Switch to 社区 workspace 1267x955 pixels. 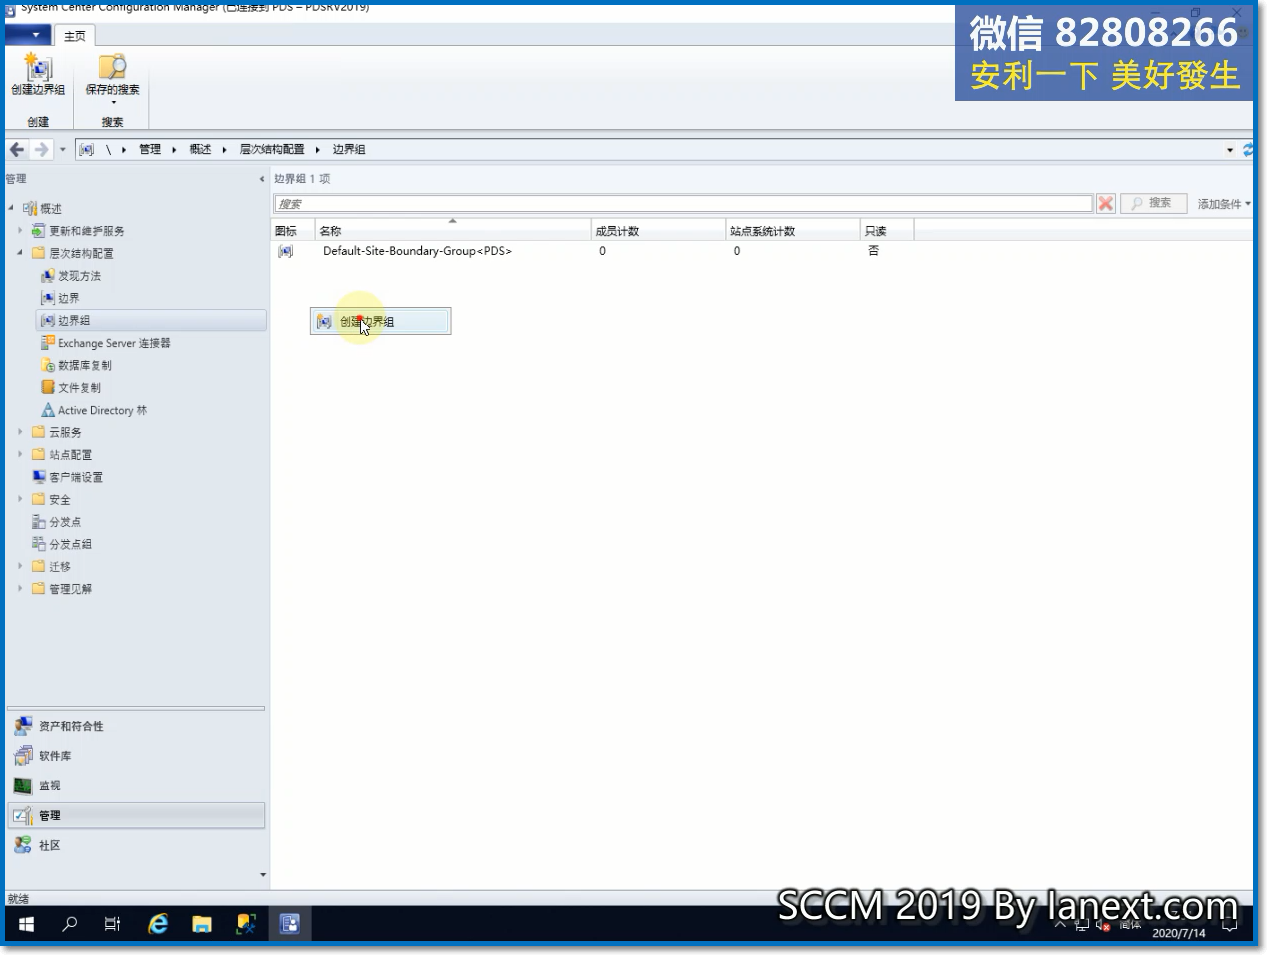(136, 845)
